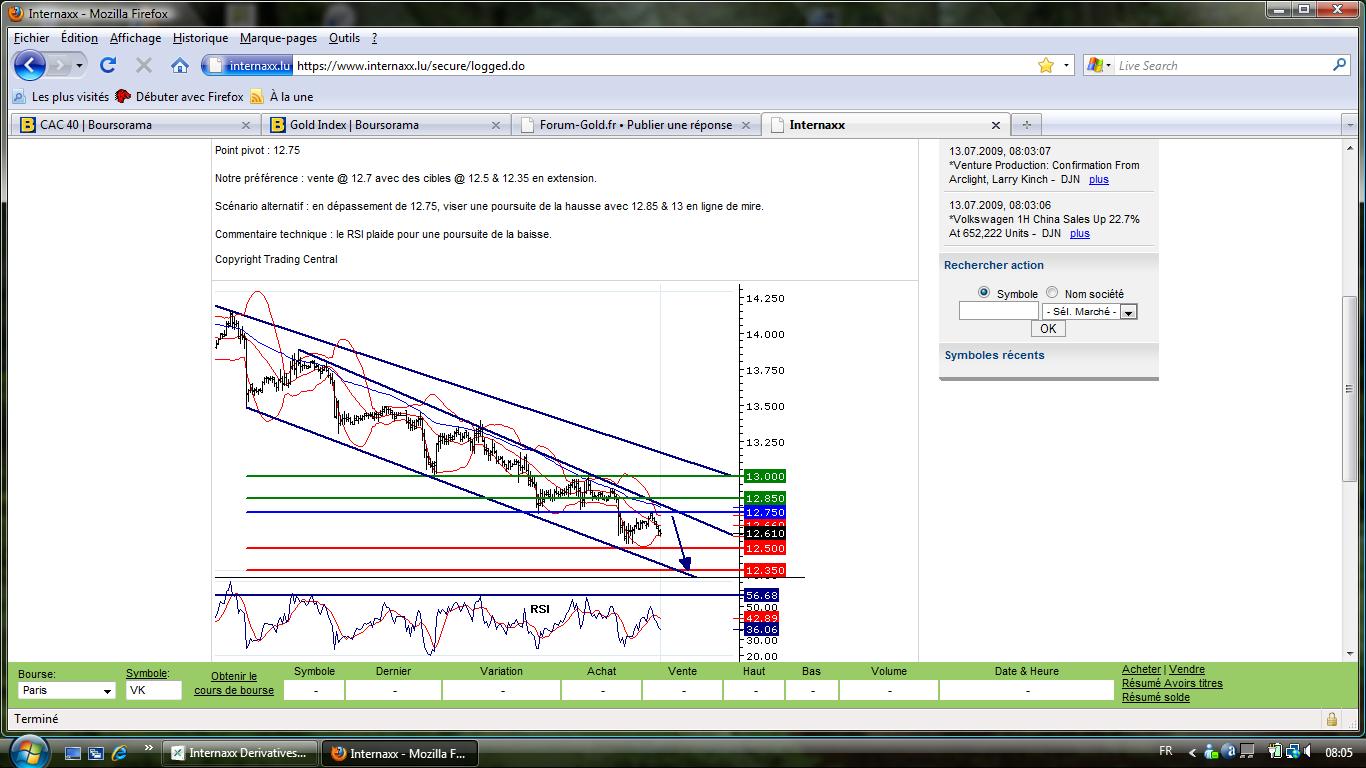Click the stop loading X icon

tap(144, 65)
